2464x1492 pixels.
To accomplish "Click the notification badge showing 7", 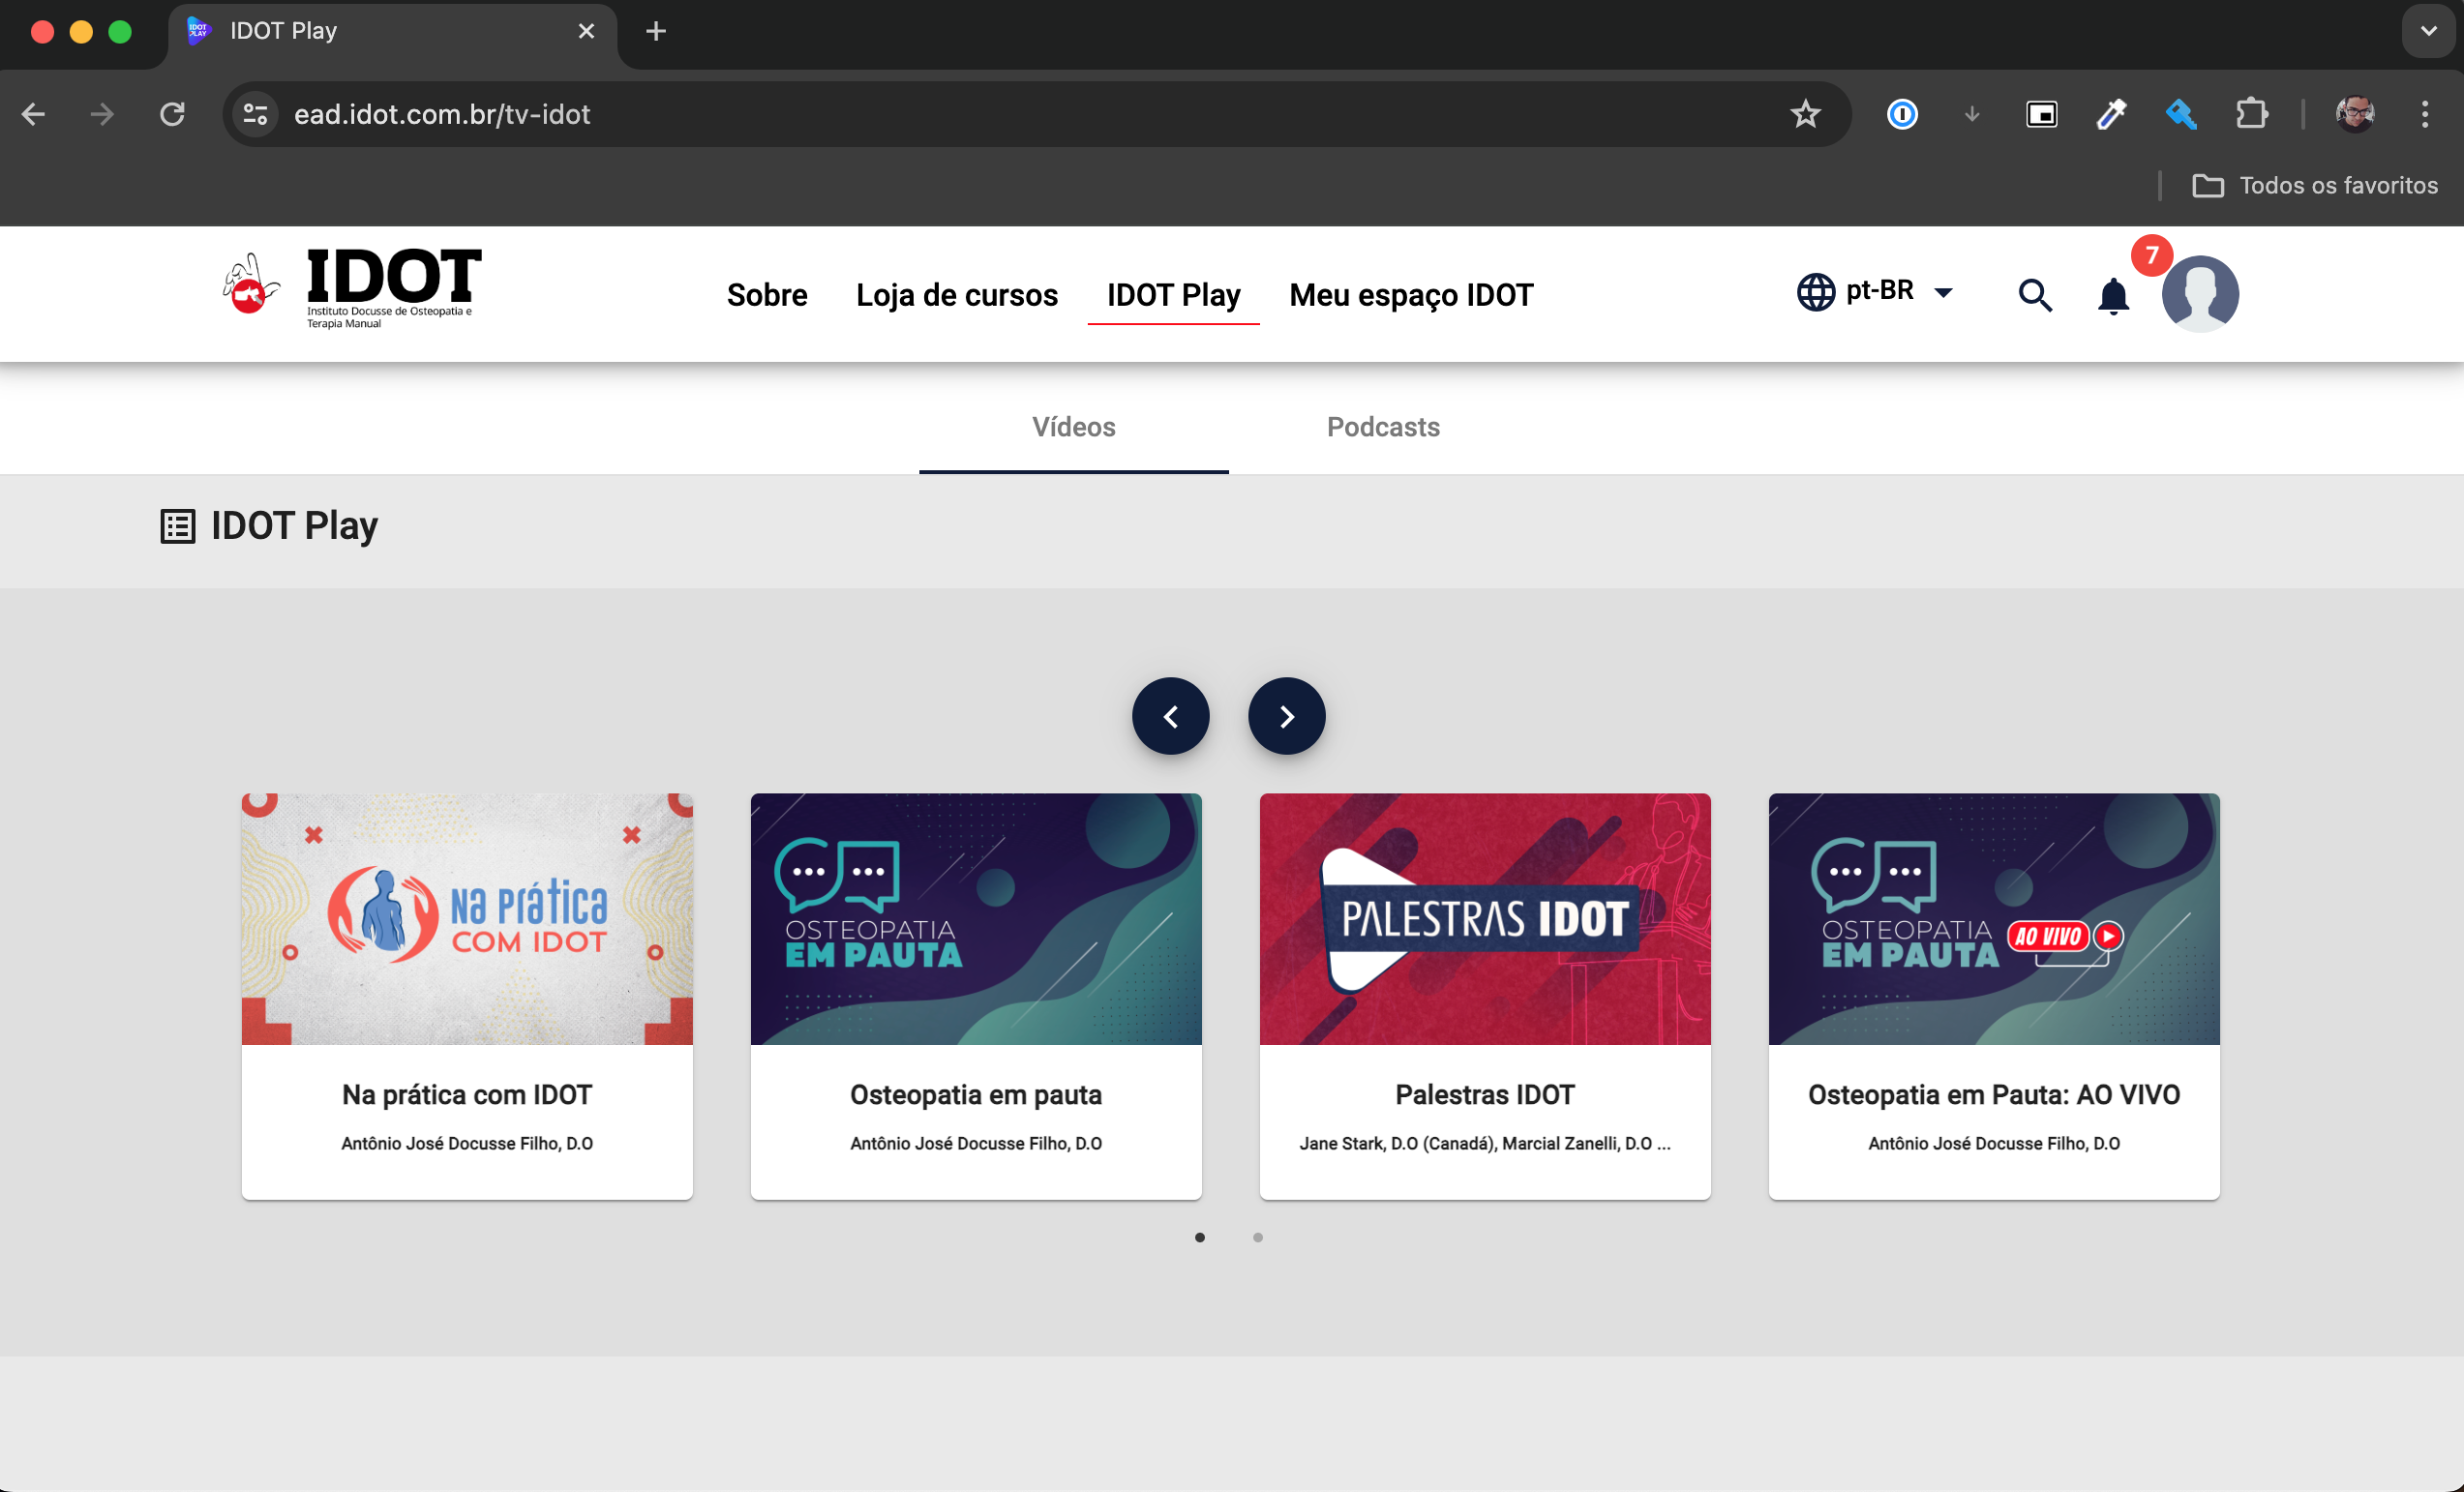I will (2152, 255).
